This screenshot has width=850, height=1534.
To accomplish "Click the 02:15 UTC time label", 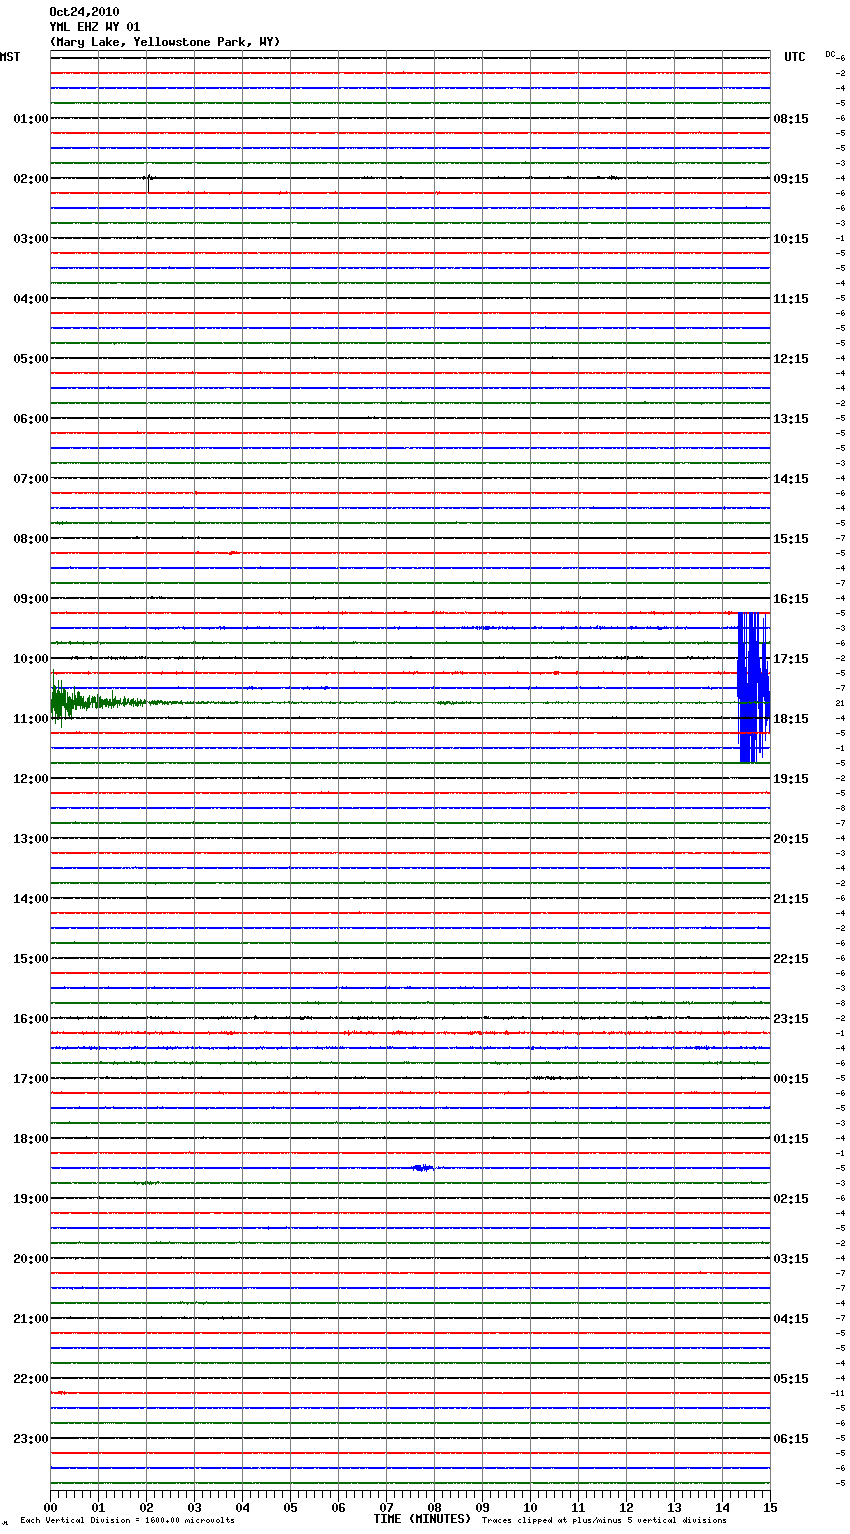I will coord(791,1199).
